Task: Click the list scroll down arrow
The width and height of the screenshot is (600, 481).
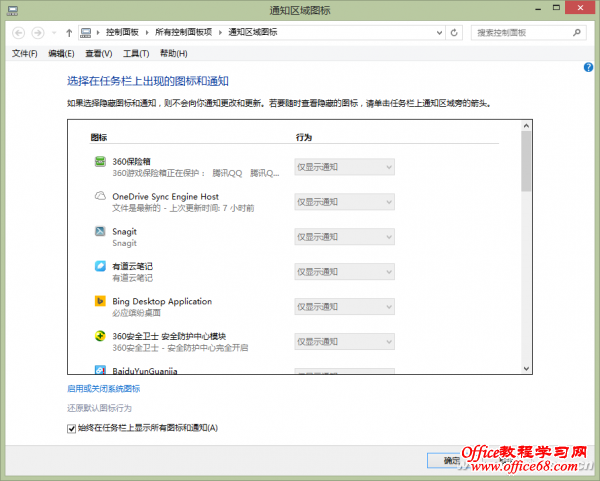Action: click(526, 368)
